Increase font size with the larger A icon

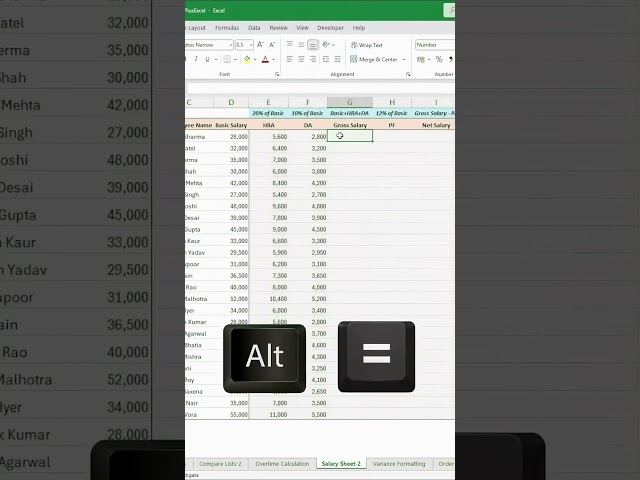pyautogui.click(x=260, y=44)
